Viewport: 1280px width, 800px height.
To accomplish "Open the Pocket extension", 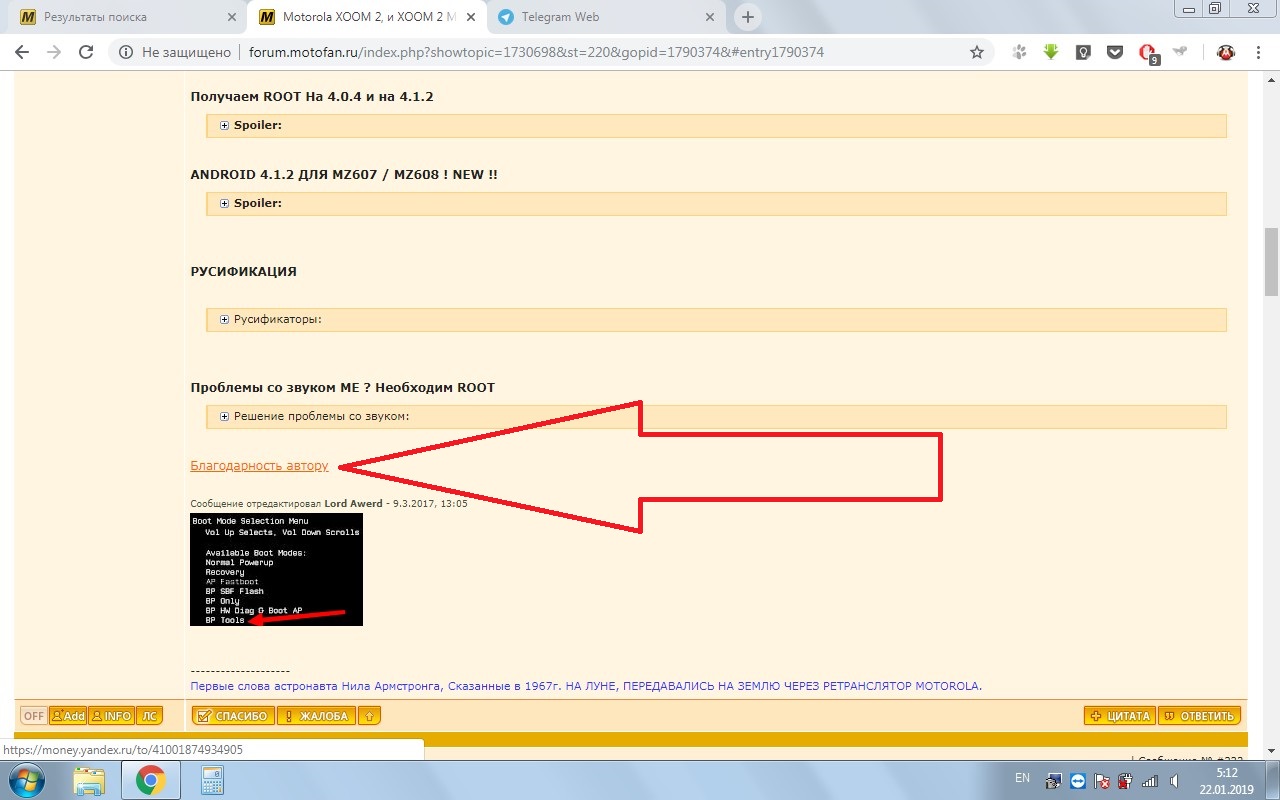I will pyautogui.click(x=1115, y=52).
